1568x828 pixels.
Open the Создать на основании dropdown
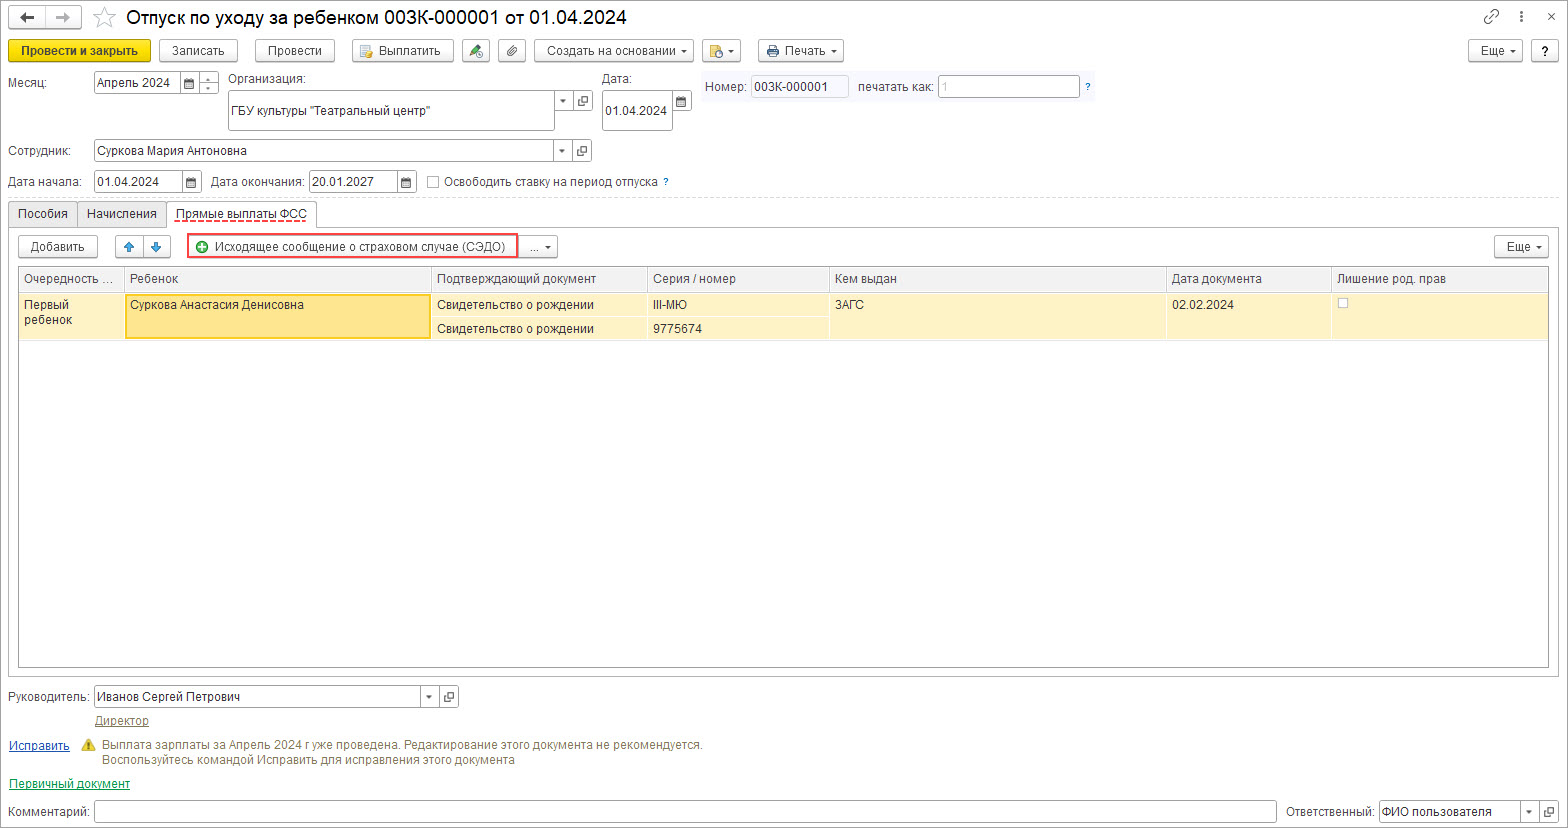pos(614,51)
